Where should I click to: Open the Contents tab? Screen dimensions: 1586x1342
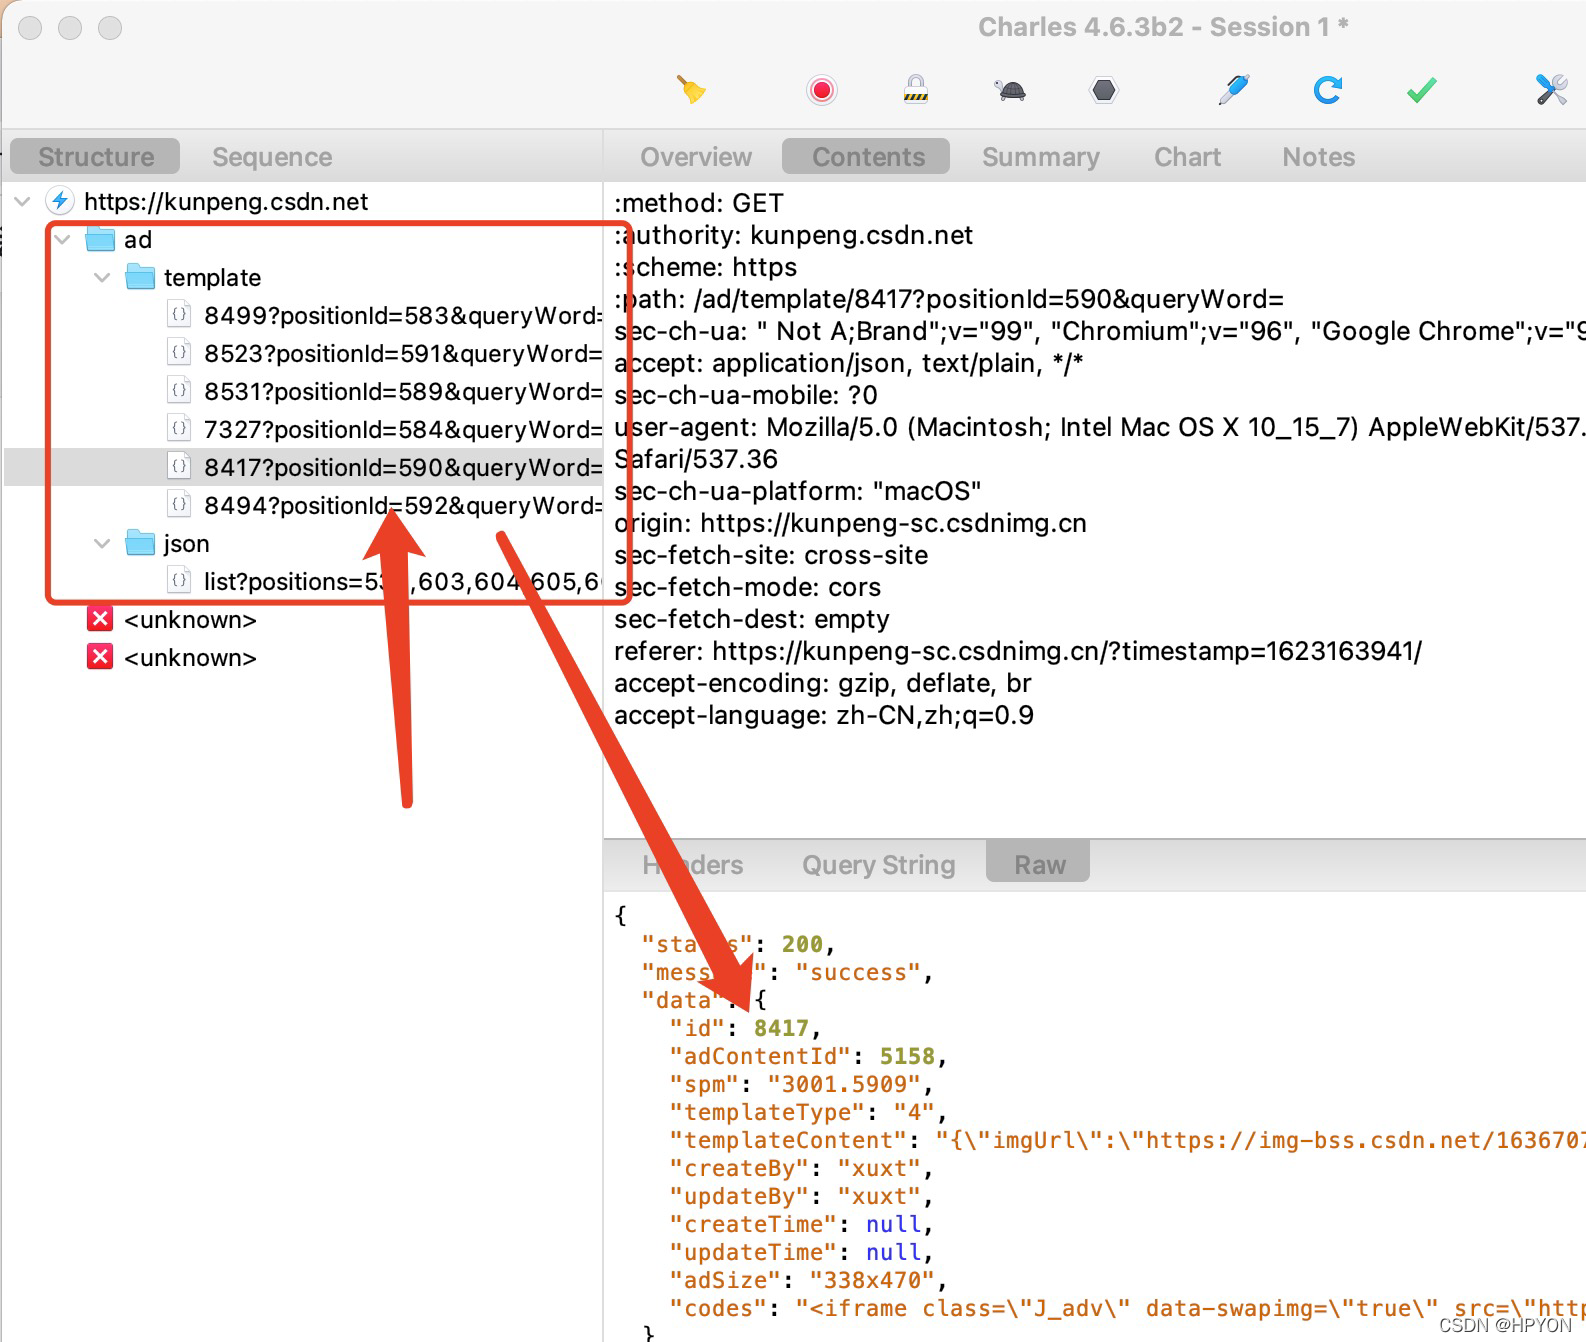click(x=868, y=157)
